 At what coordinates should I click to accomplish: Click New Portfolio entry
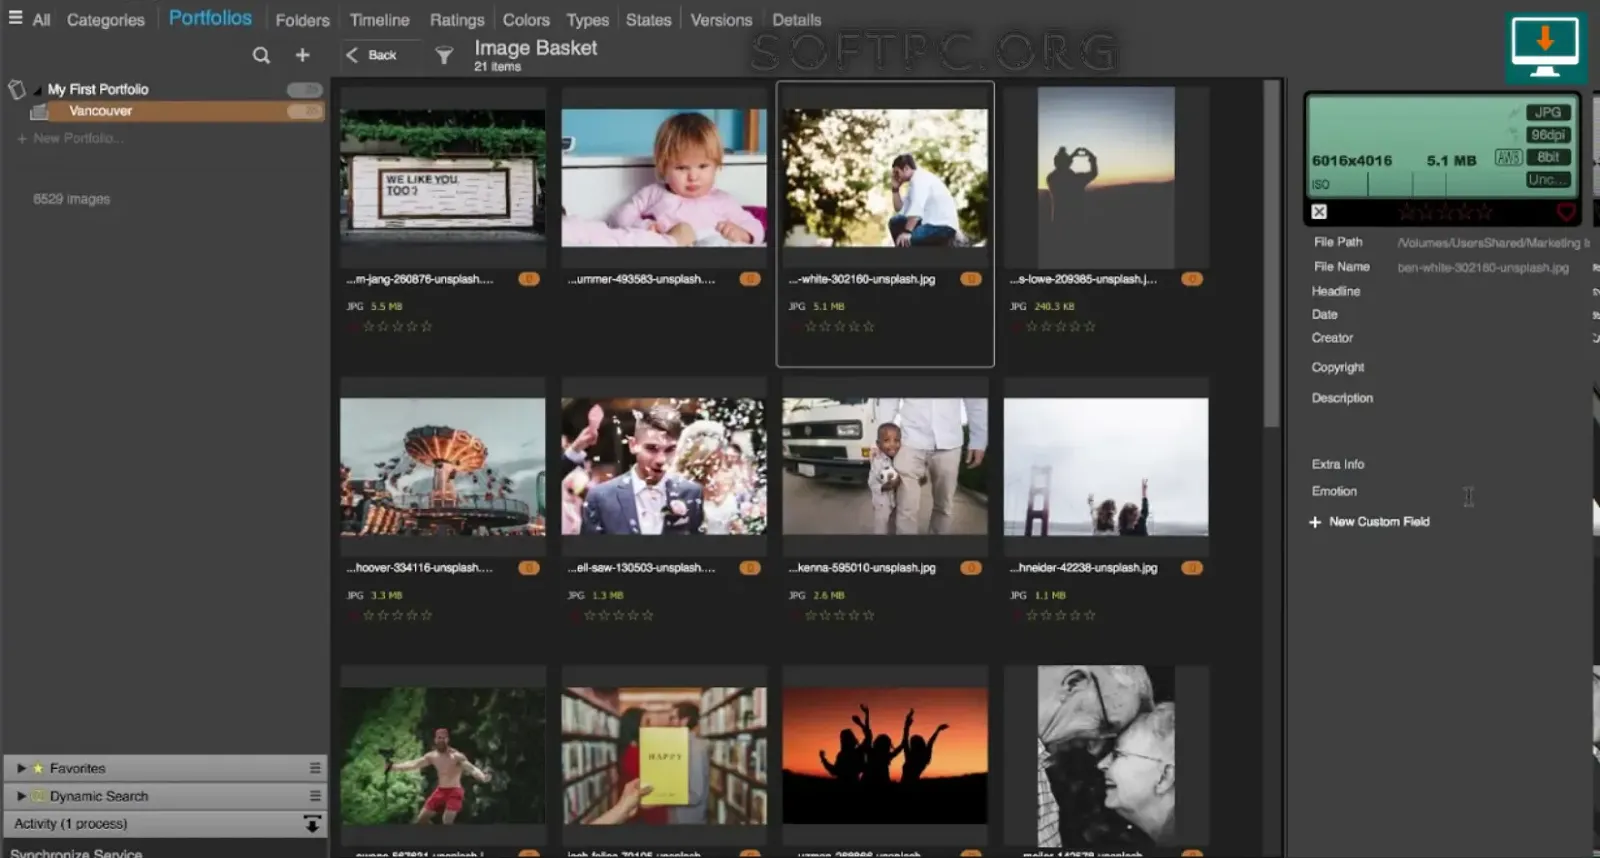pyautogui.click(x=70, y=138)
